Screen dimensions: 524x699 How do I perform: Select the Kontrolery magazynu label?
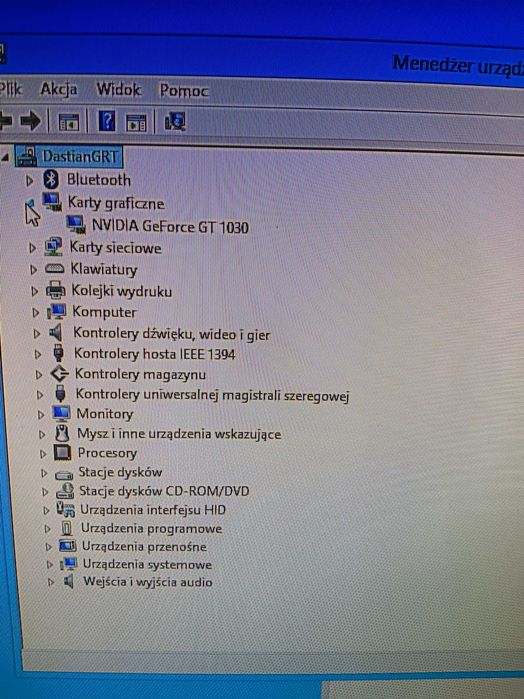140,374
